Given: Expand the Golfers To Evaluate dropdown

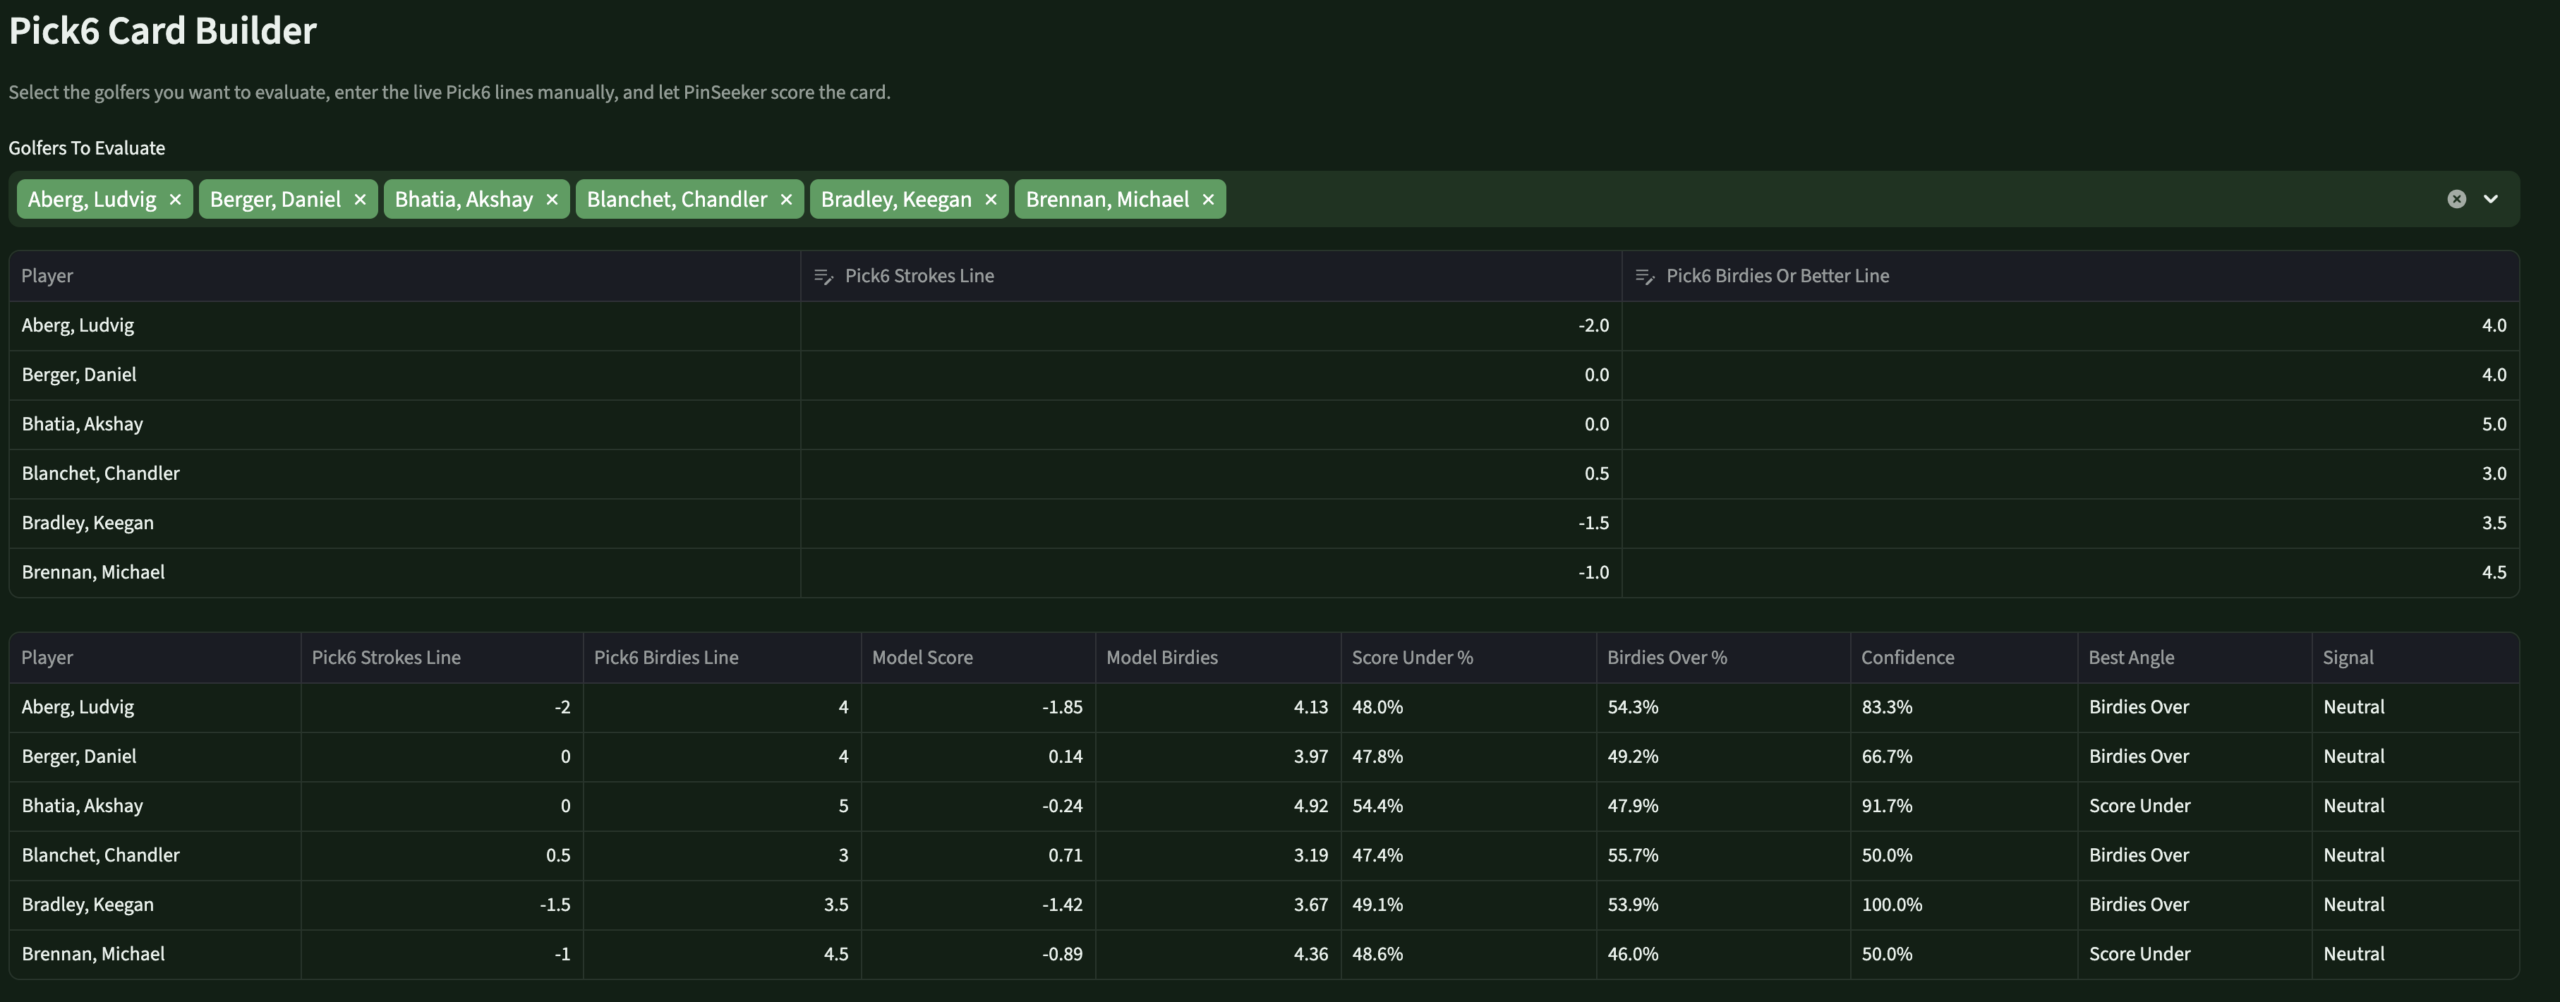Looking at the screenshot, I should (2491, 199).
